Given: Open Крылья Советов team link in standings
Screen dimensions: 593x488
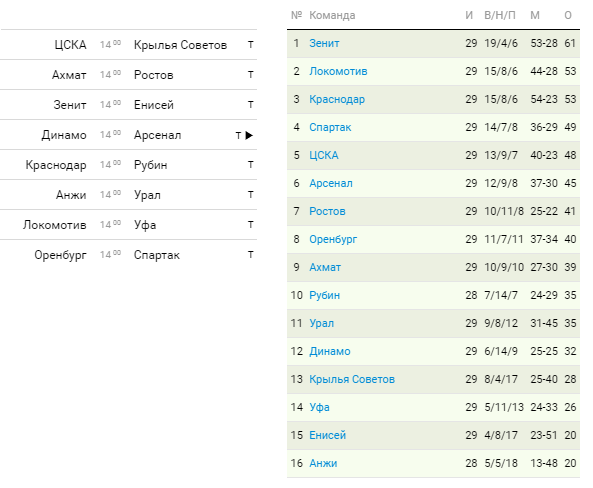Looking at the screenshot, I should (352, 379).
